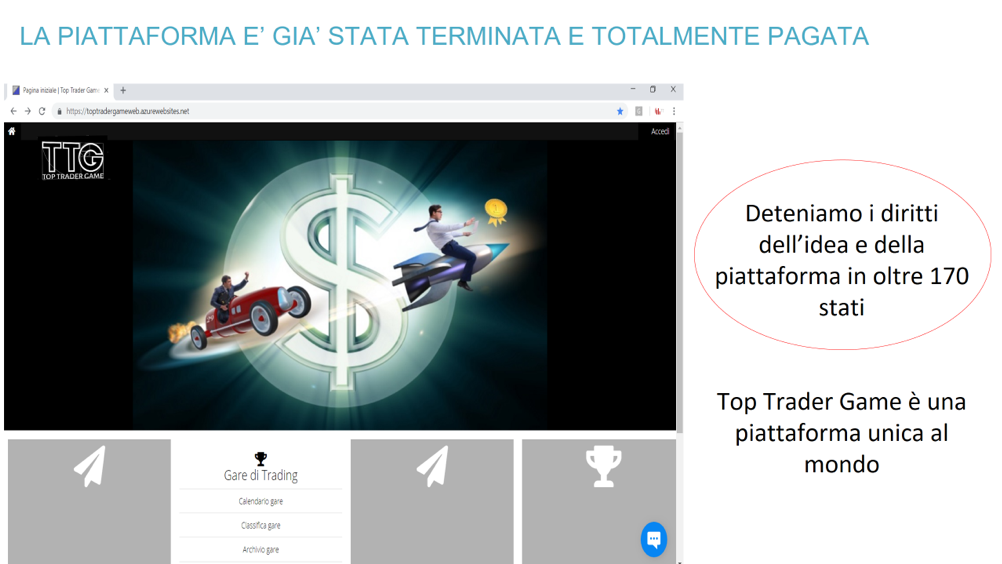Viewport: 1002px width, 564px height.
Task: Select the Pagina iniziale Top Trader Game tab
Action: 60,91
